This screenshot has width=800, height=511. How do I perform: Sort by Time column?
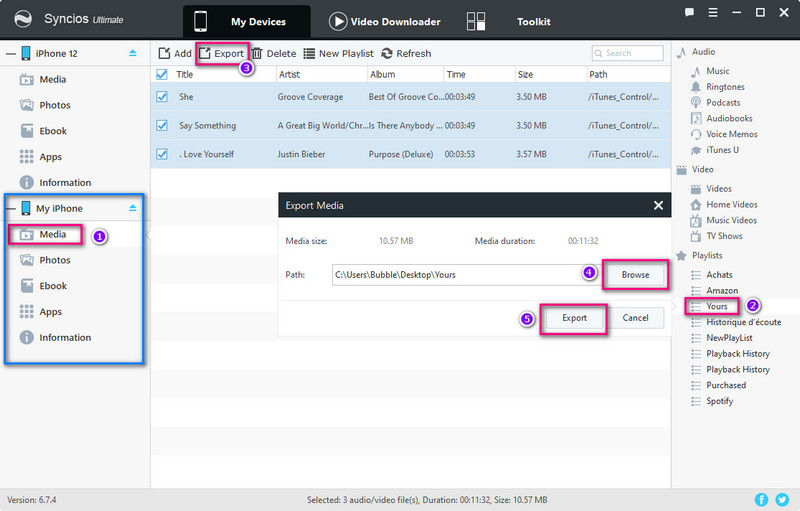click(456, 74)
